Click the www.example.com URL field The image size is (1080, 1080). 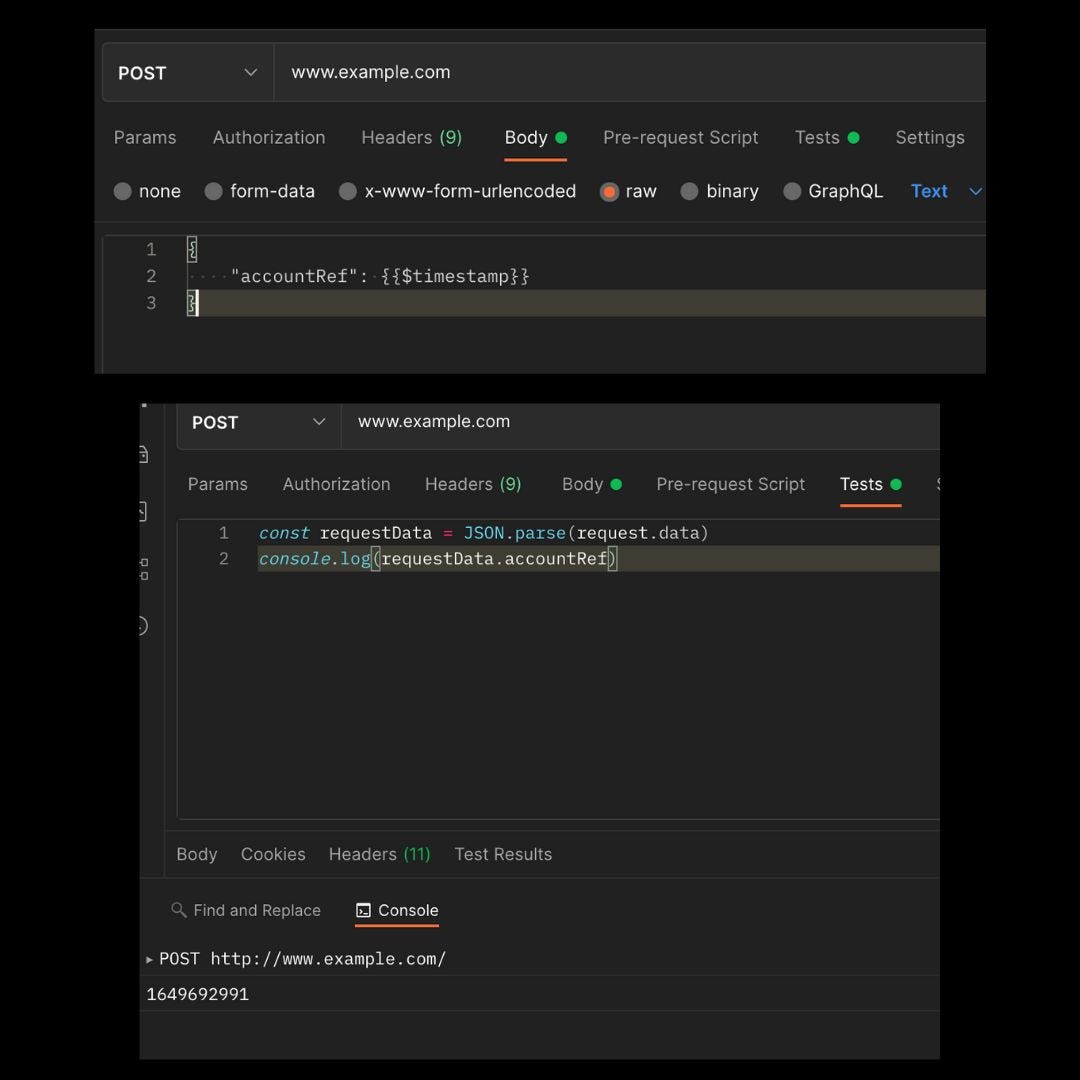click(371, 72)
